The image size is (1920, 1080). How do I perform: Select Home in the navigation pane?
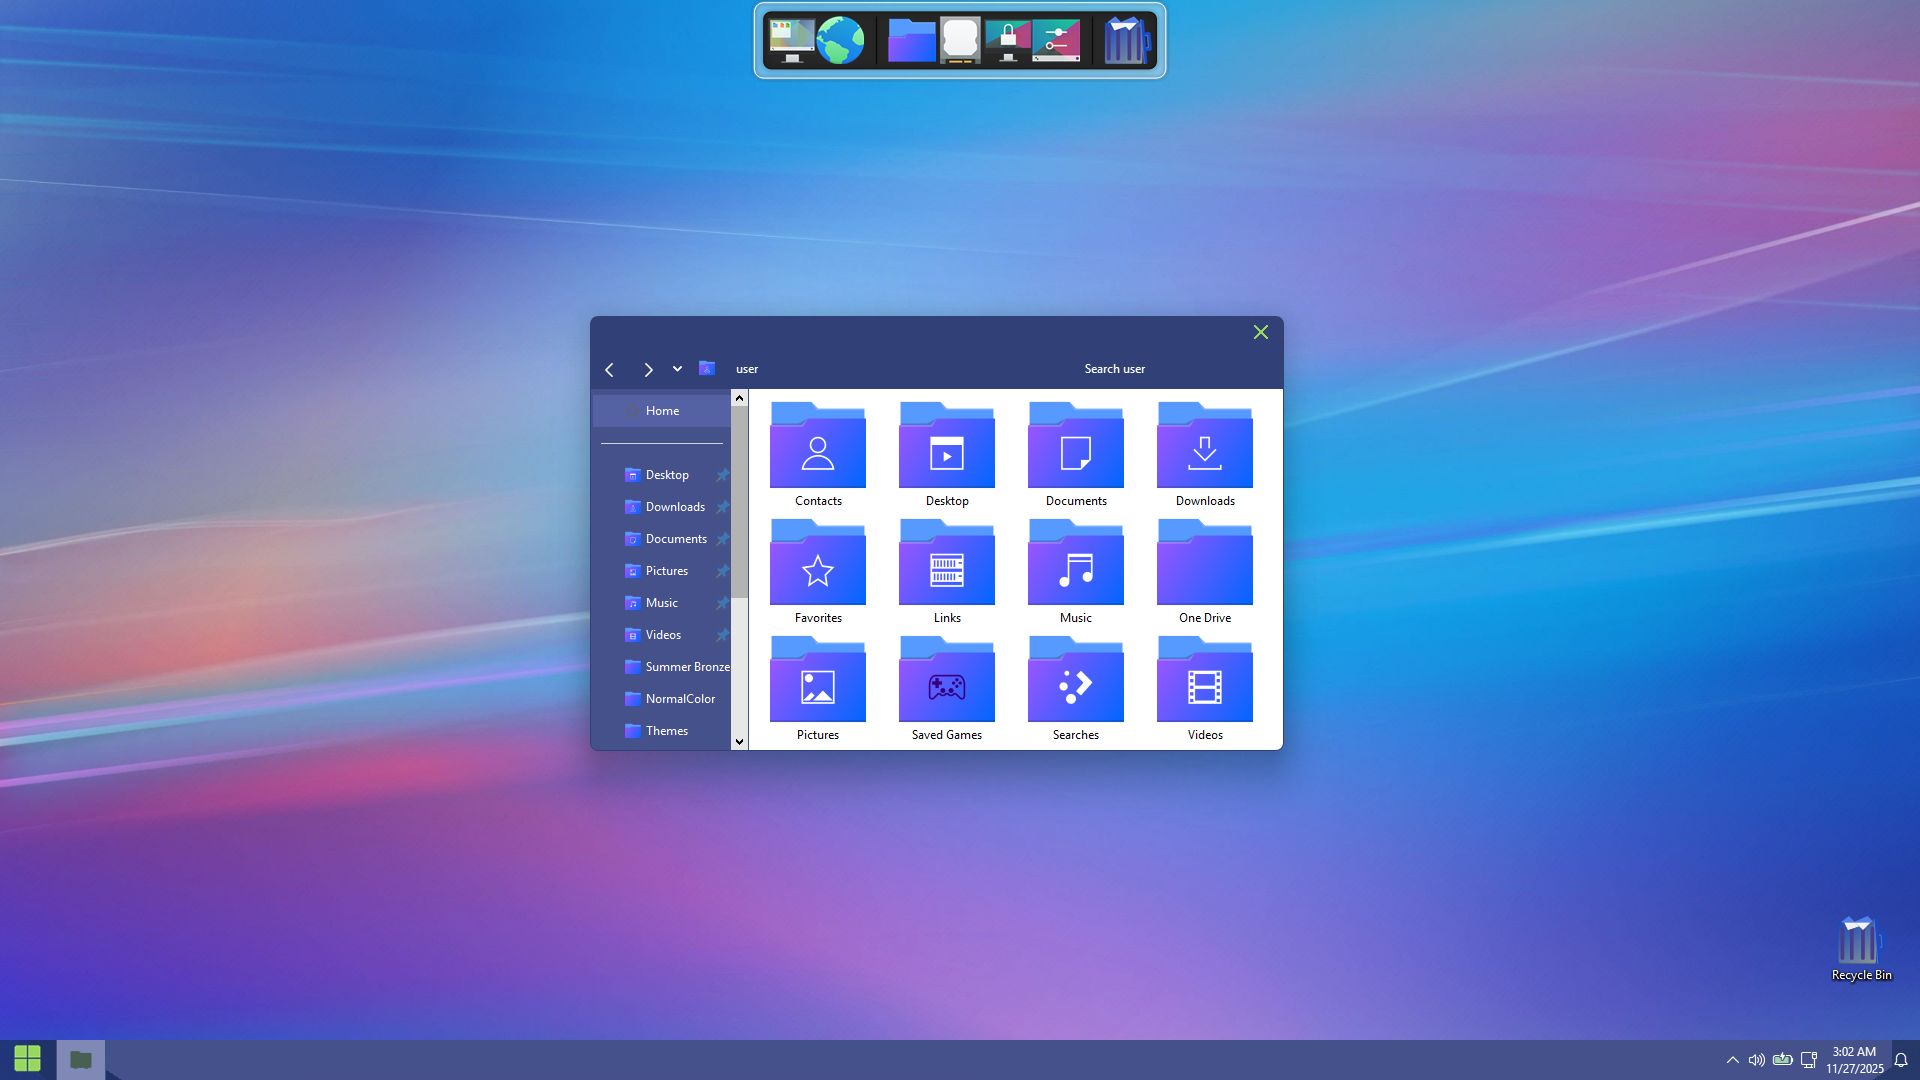[661, 411]
